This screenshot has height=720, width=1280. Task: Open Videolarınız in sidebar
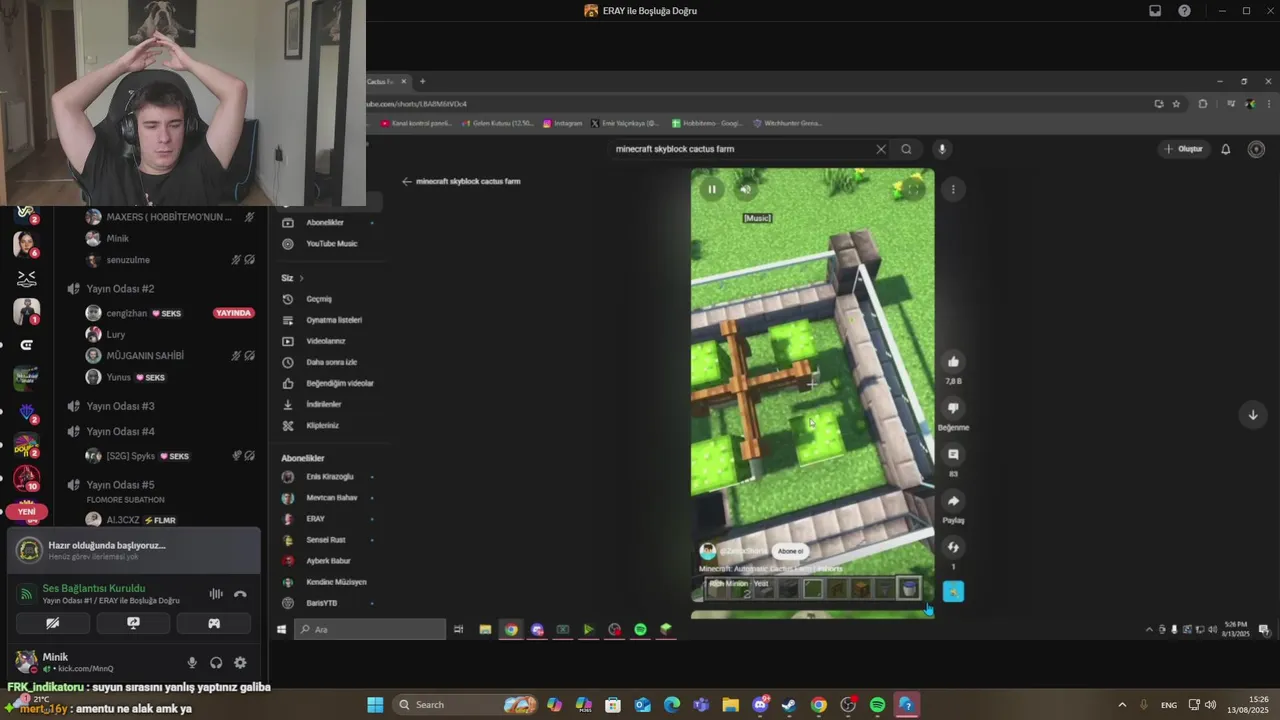click(x=326, y=341)
